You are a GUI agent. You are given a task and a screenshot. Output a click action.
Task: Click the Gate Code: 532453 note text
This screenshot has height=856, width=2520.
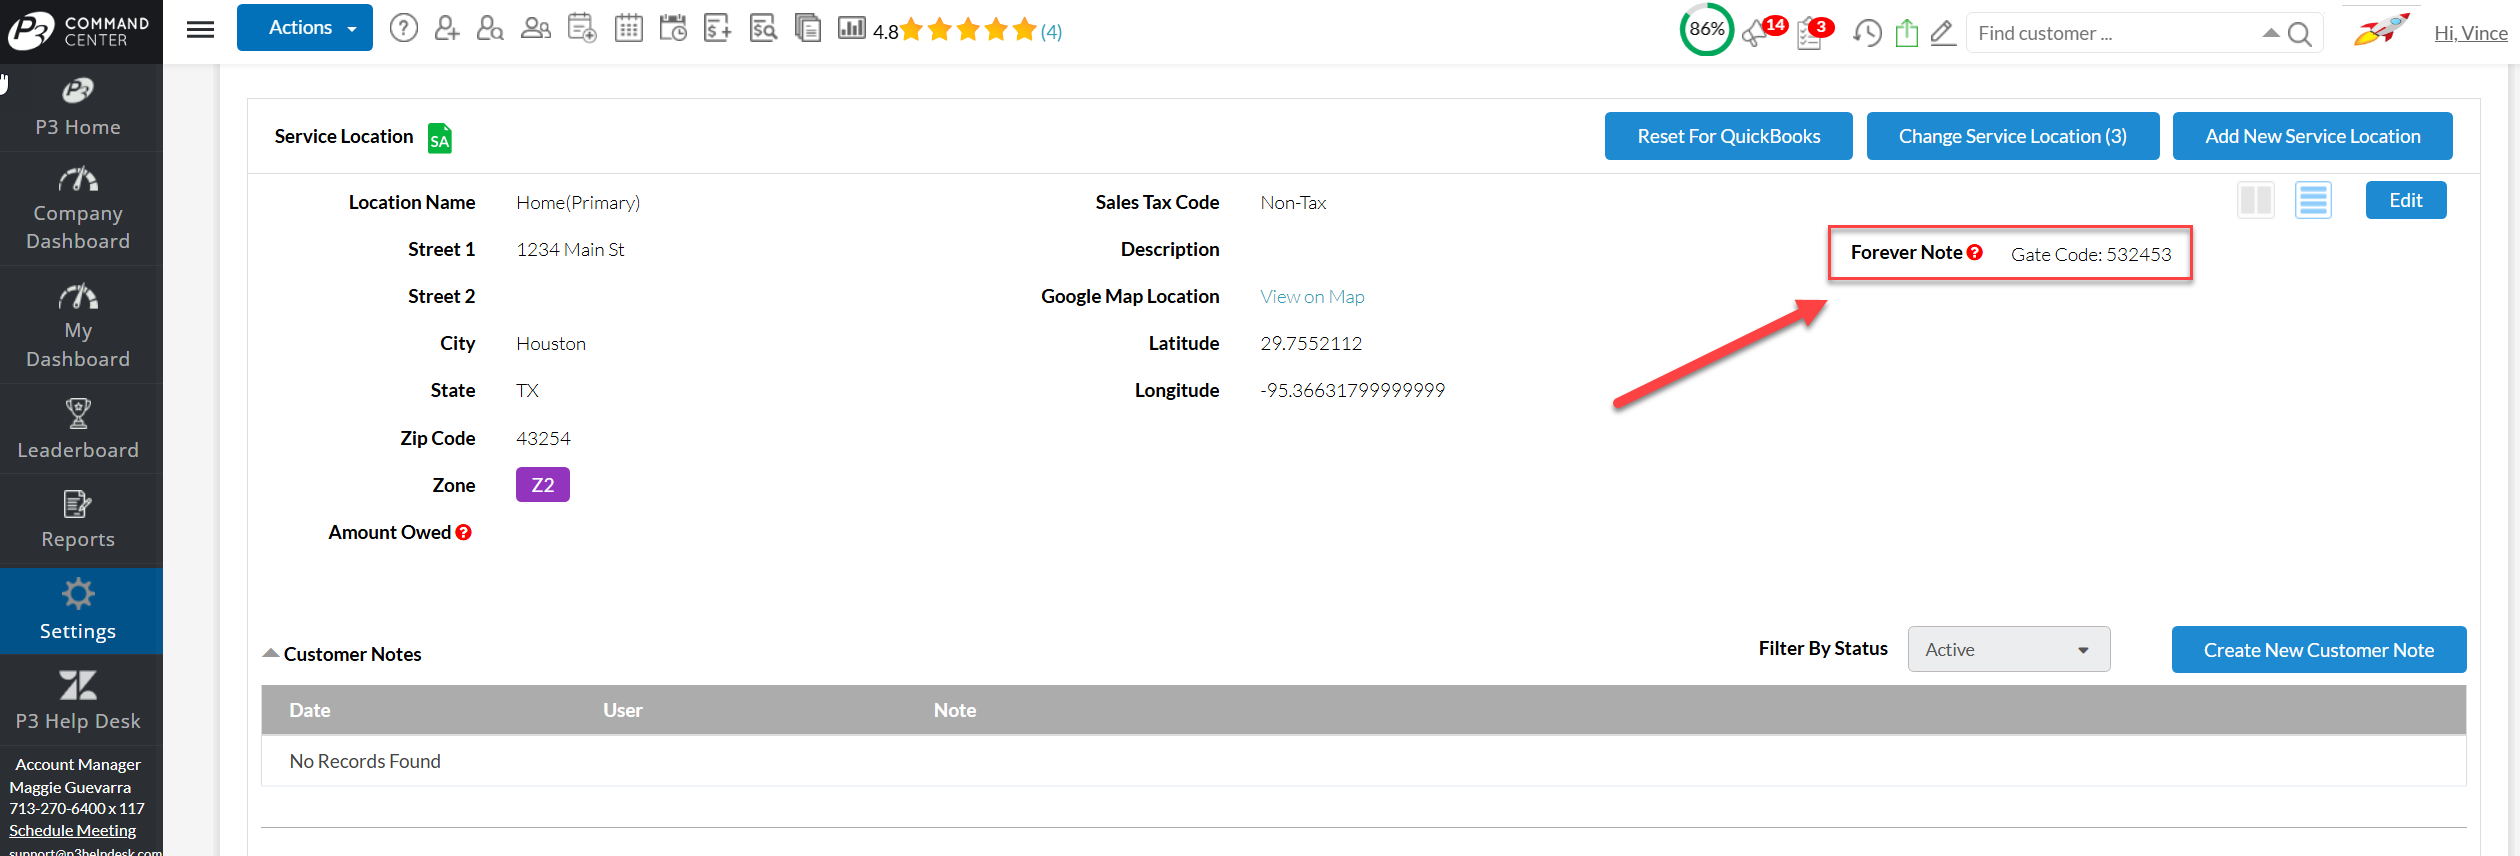point(2091,254)
